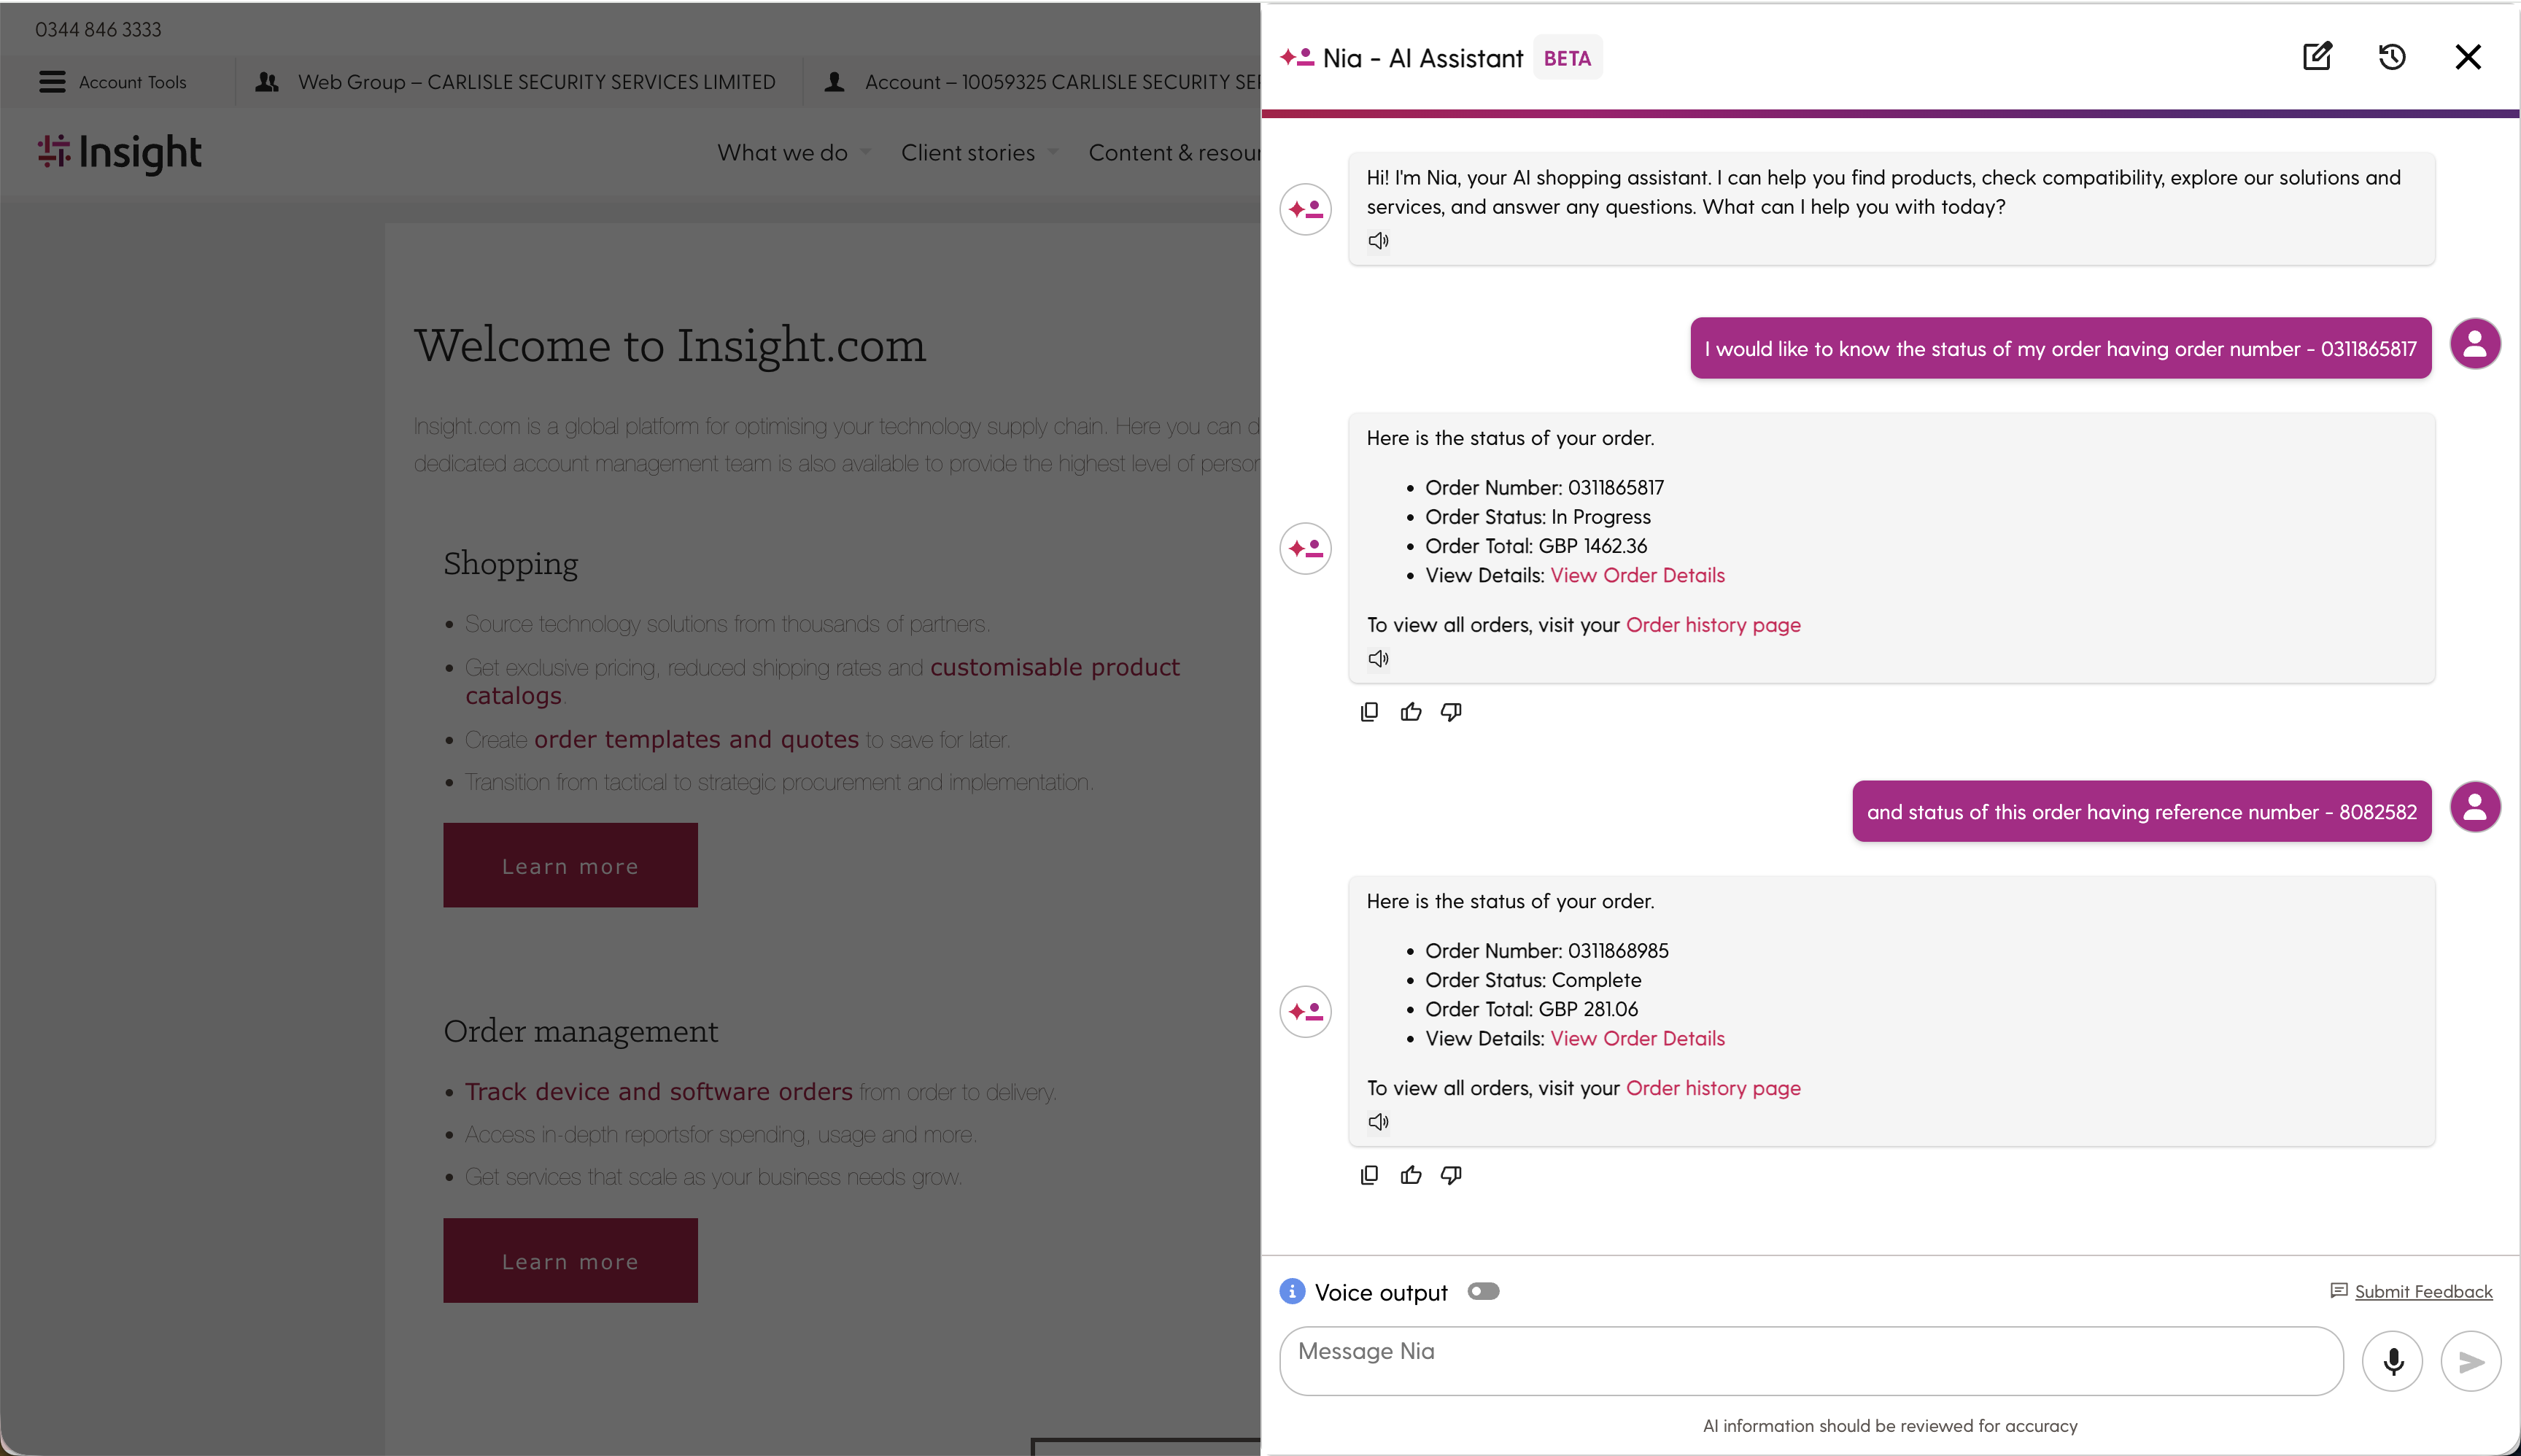The image size is (2521, 1456).
Task: Click the phone number 0344 846 3333
Action: point(98,30)
